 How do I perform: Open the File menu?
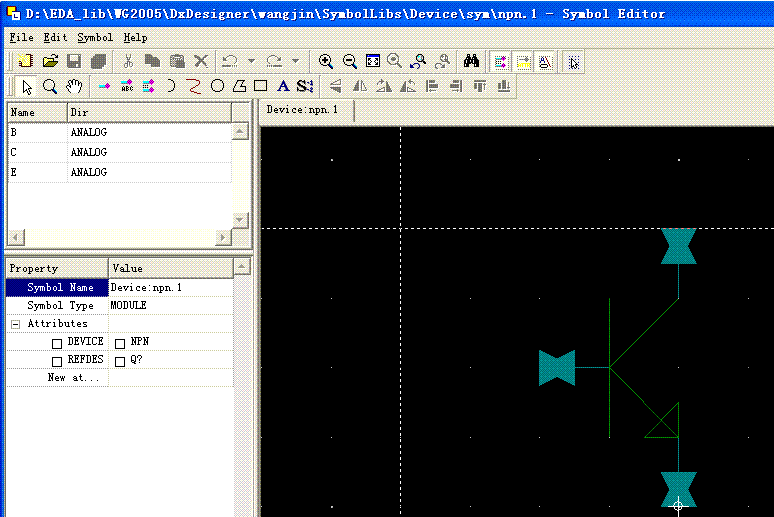click(21, 38)
